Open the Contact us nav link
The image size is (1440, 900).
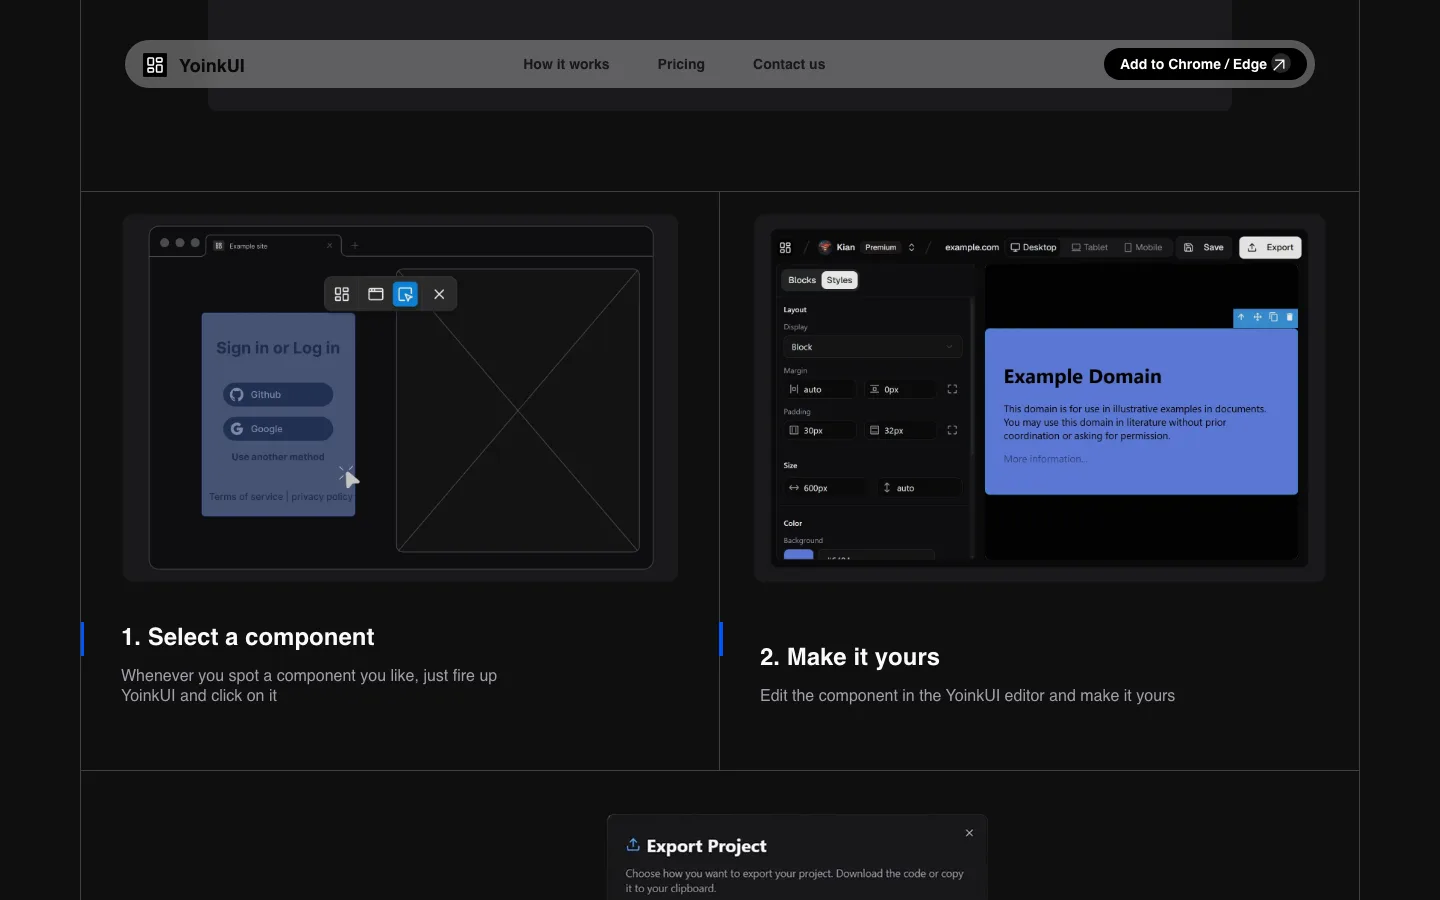pyautogui.click(x=789, y=64)
